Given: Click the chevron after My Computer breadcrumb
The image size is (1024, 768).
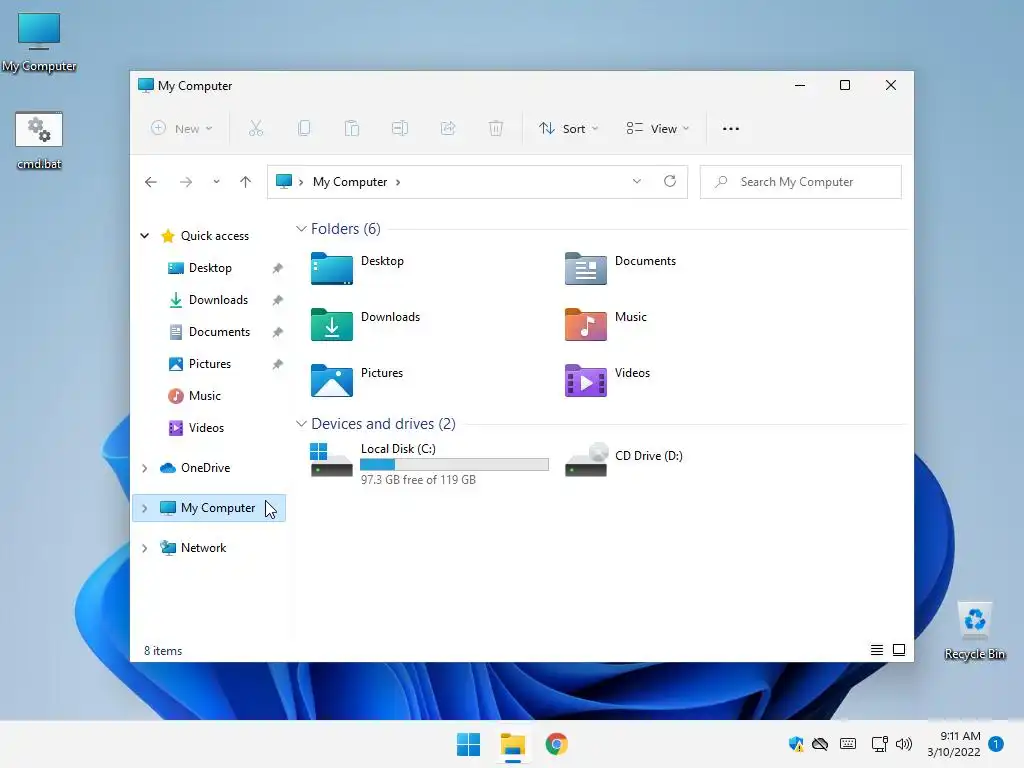Looking at the screenshot, I should 398,182.
